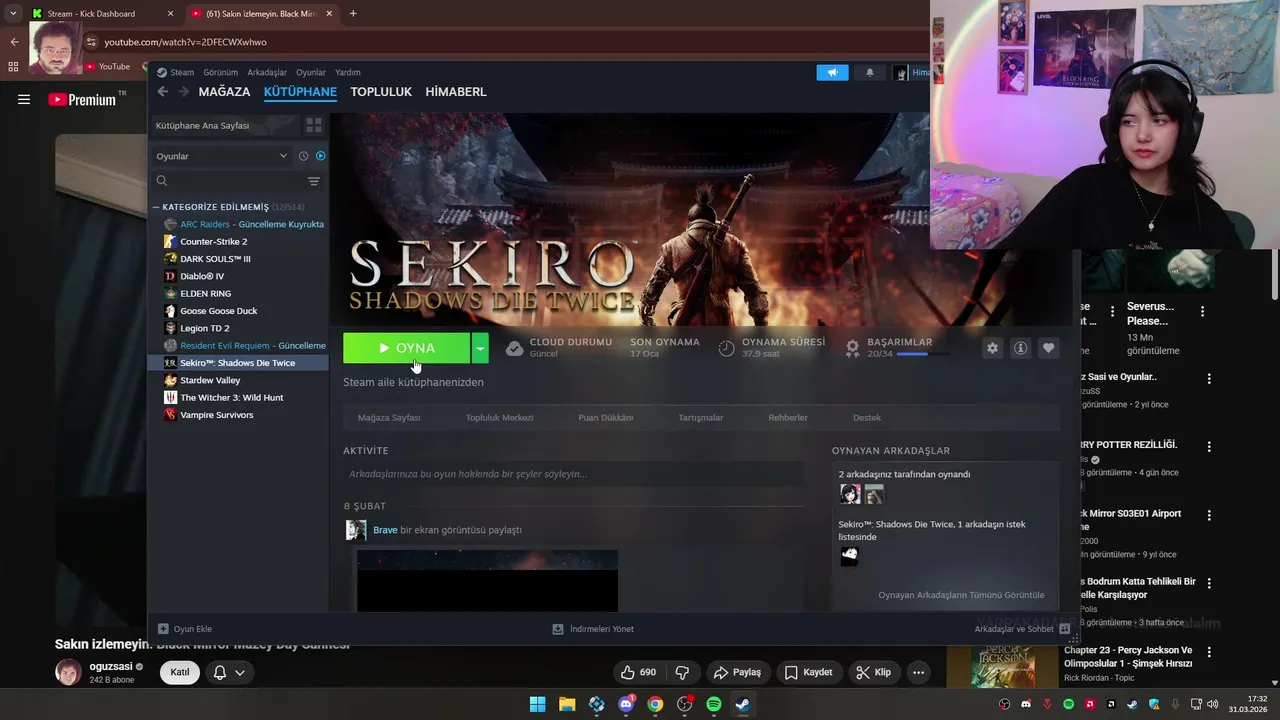Open the HİMABERL profile tab

tap(456, 91)
